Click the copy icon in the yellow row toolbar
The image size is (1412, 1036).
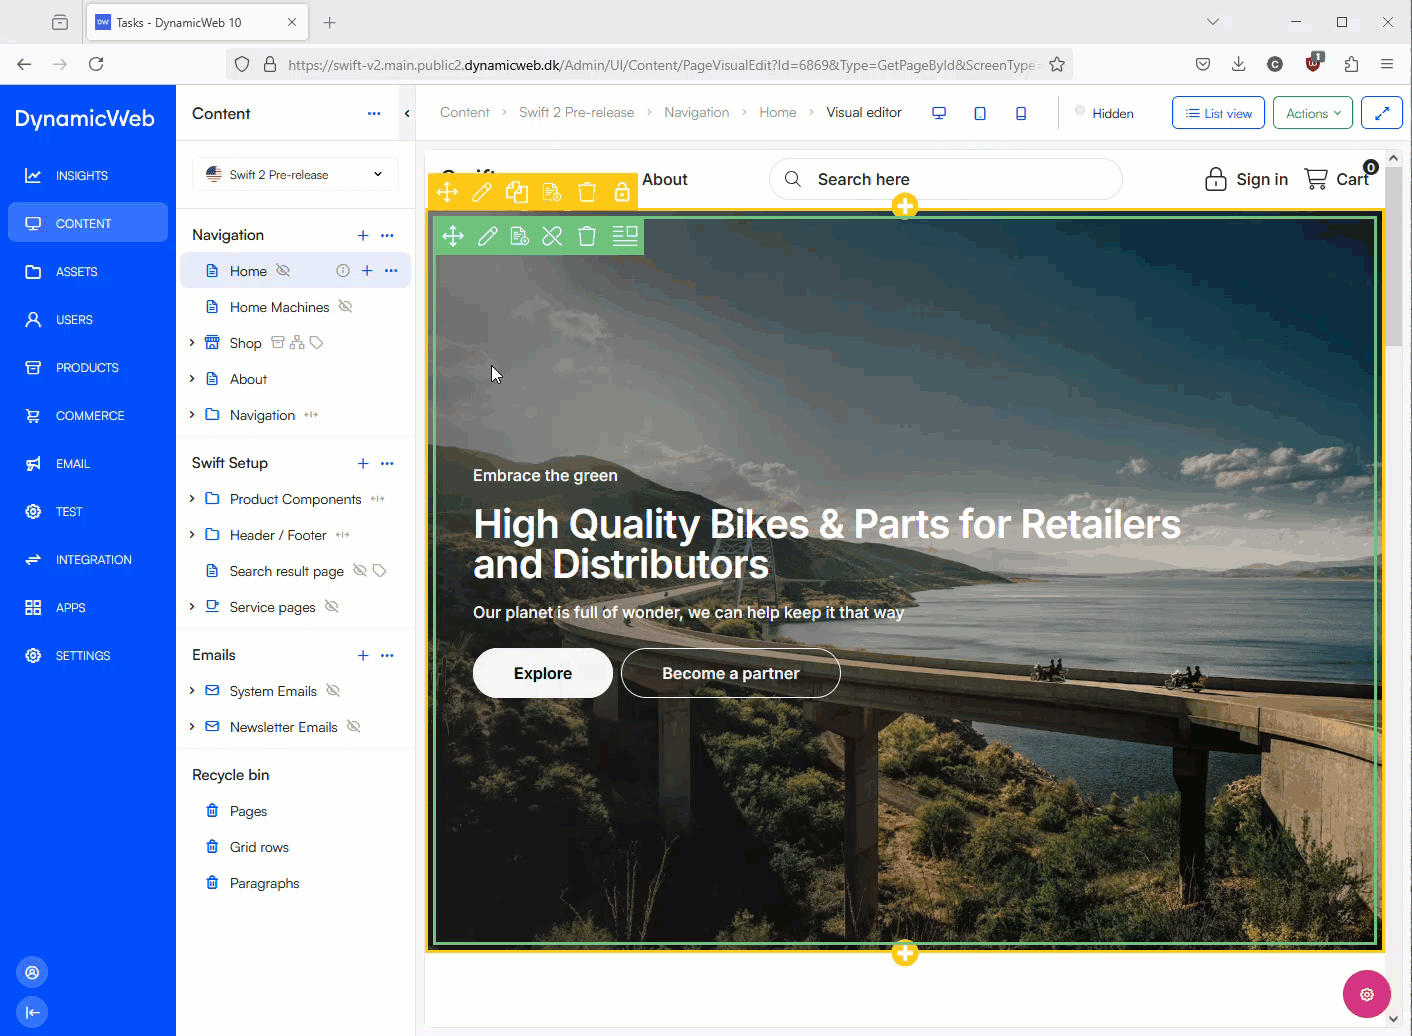pos(516,192)
